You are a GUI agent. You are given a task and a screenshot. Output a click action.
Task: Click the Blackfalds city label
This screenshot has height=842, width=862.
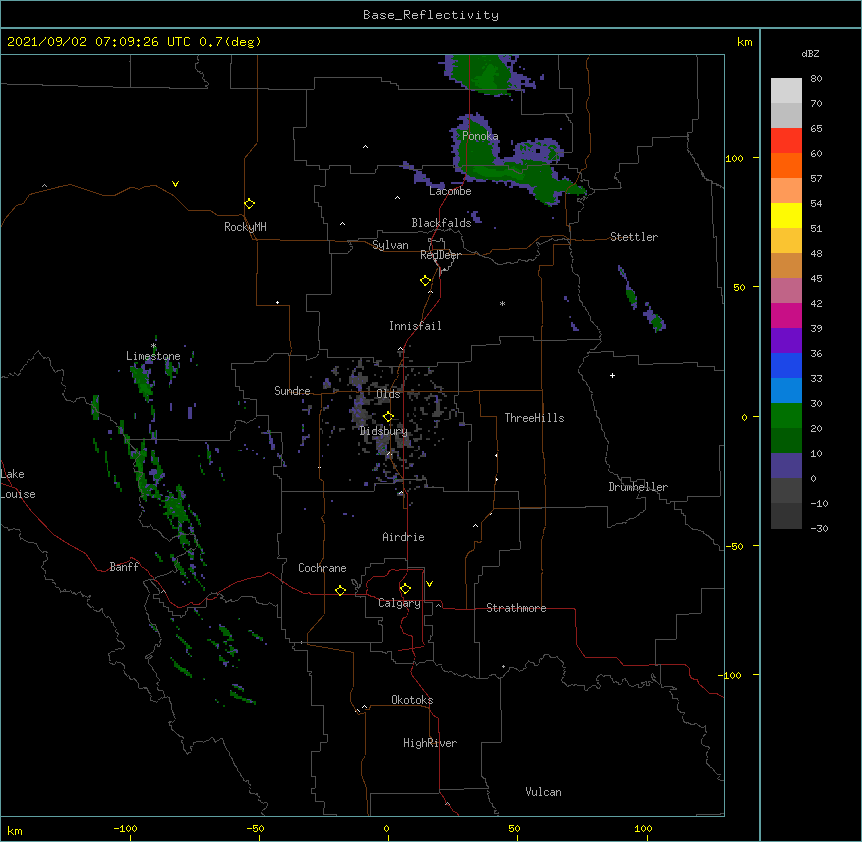click(441, 223)
